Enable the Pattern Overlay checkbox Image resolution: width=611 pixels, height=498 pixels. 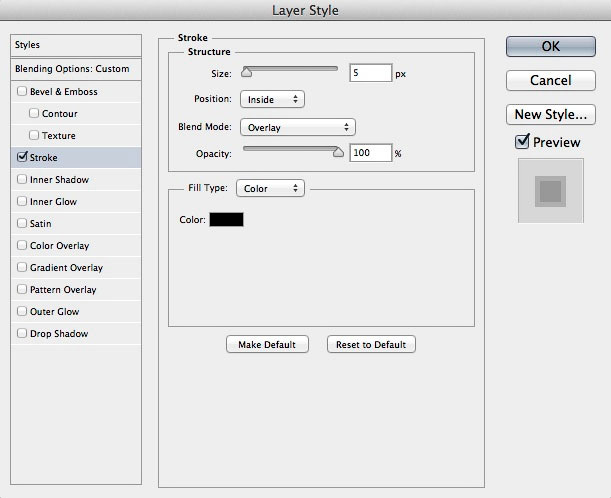tap(22, 289)
